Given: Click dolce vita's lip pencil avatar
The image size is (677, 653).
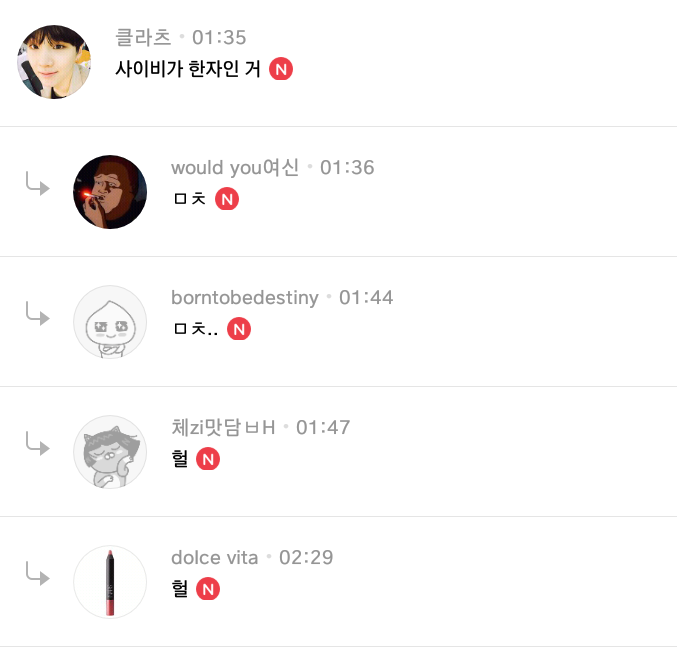Looking at the screenshot, I should coord(110,582).
